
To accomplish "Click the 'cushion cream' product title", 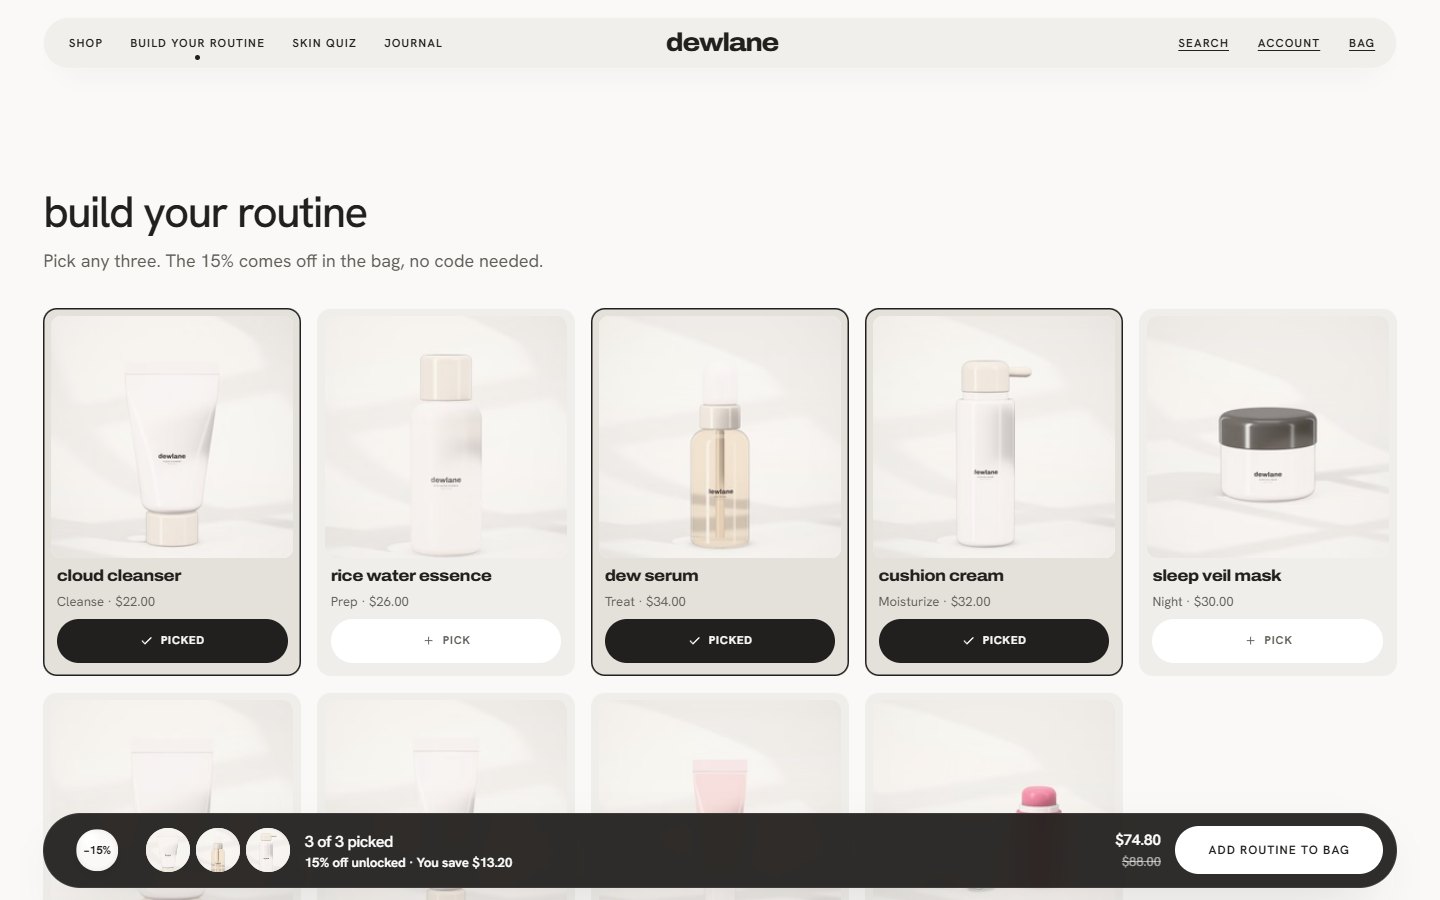I will [x=941, y=576].
